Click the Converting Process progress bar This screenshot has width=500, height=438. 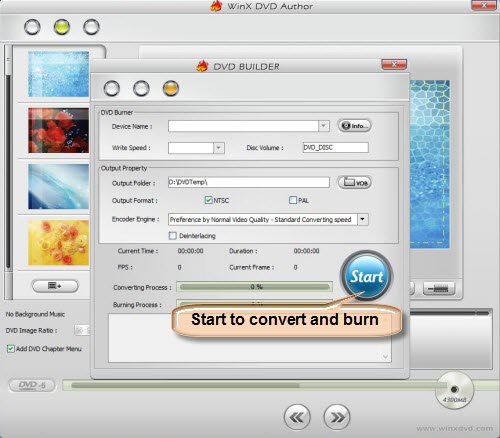click(x=254, y=287)
